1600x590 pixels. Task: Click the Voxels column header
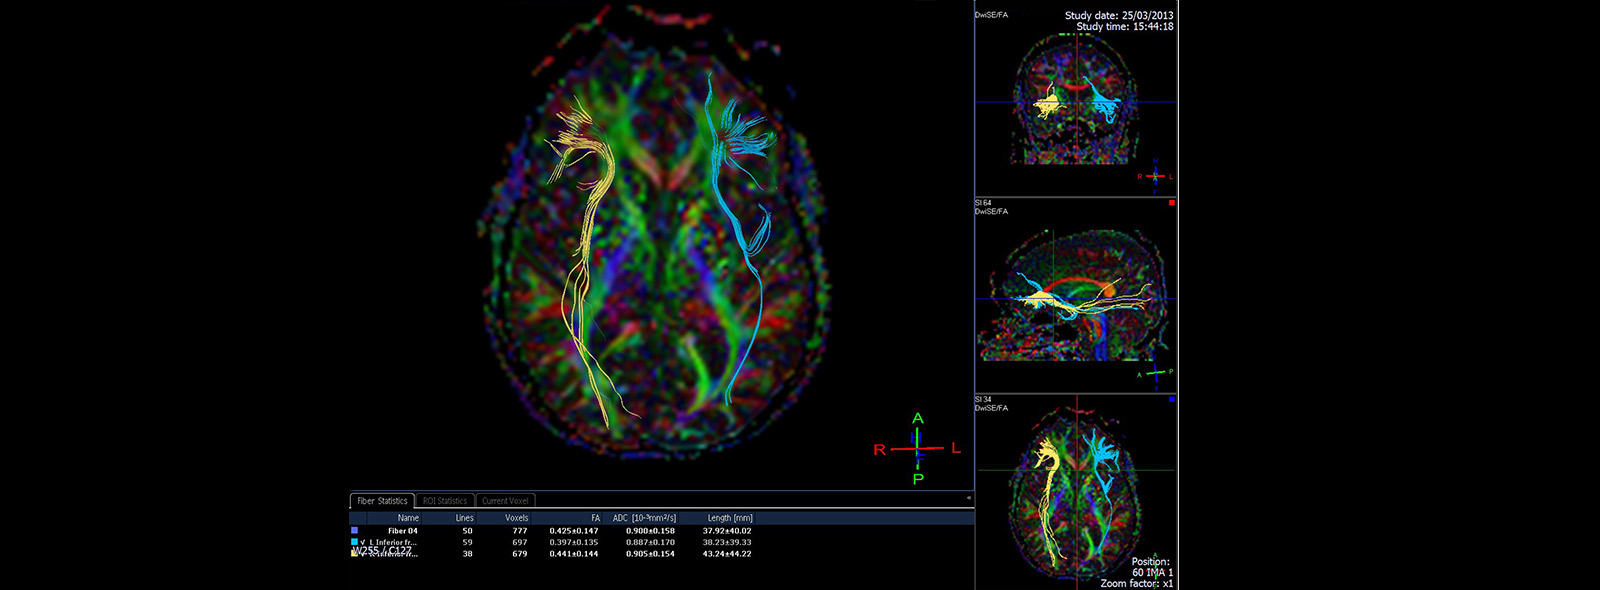(x=516, y=518)
